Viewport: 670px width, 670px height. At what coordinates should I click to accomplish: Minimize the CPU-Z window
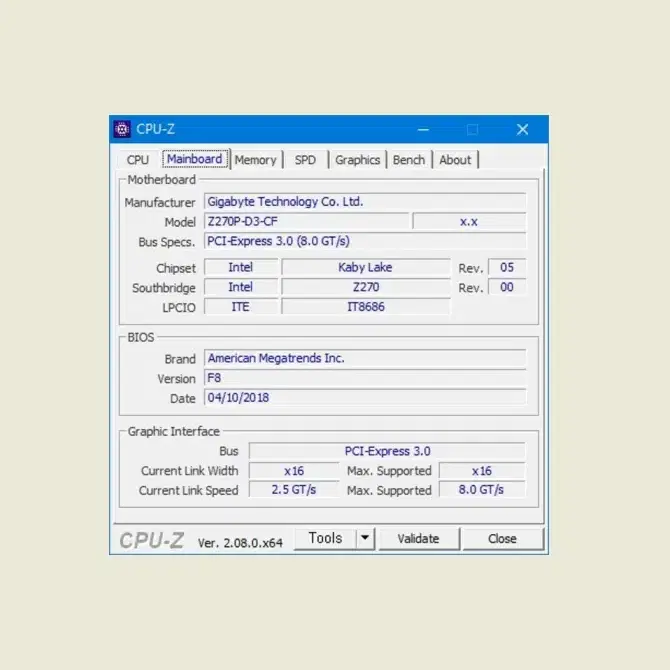click(x=423, y=129)
